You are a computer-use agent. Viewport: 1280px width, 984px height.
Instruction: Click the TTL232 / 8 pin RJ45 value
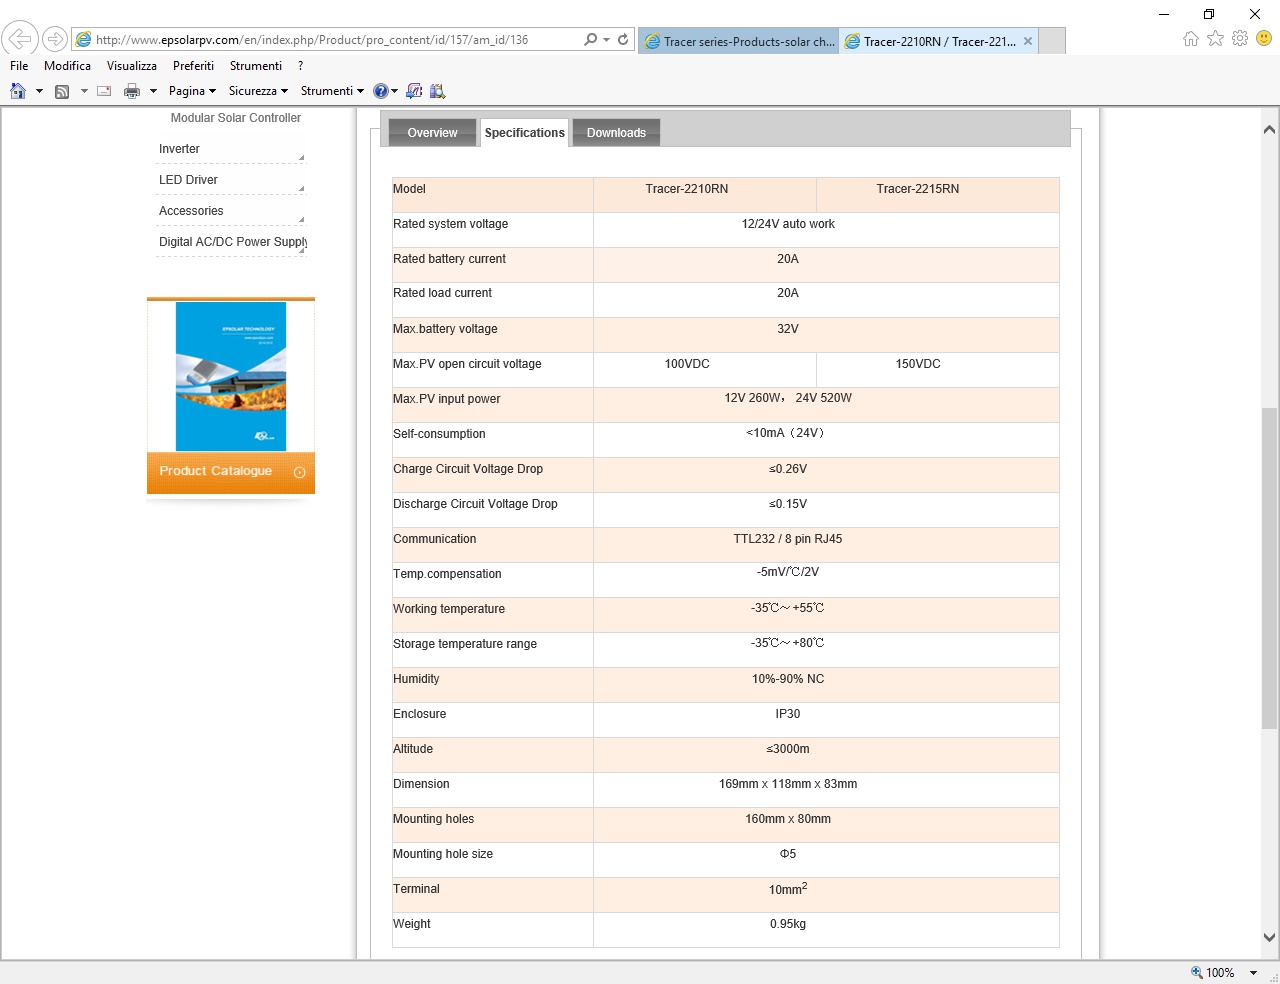[788, 539]
